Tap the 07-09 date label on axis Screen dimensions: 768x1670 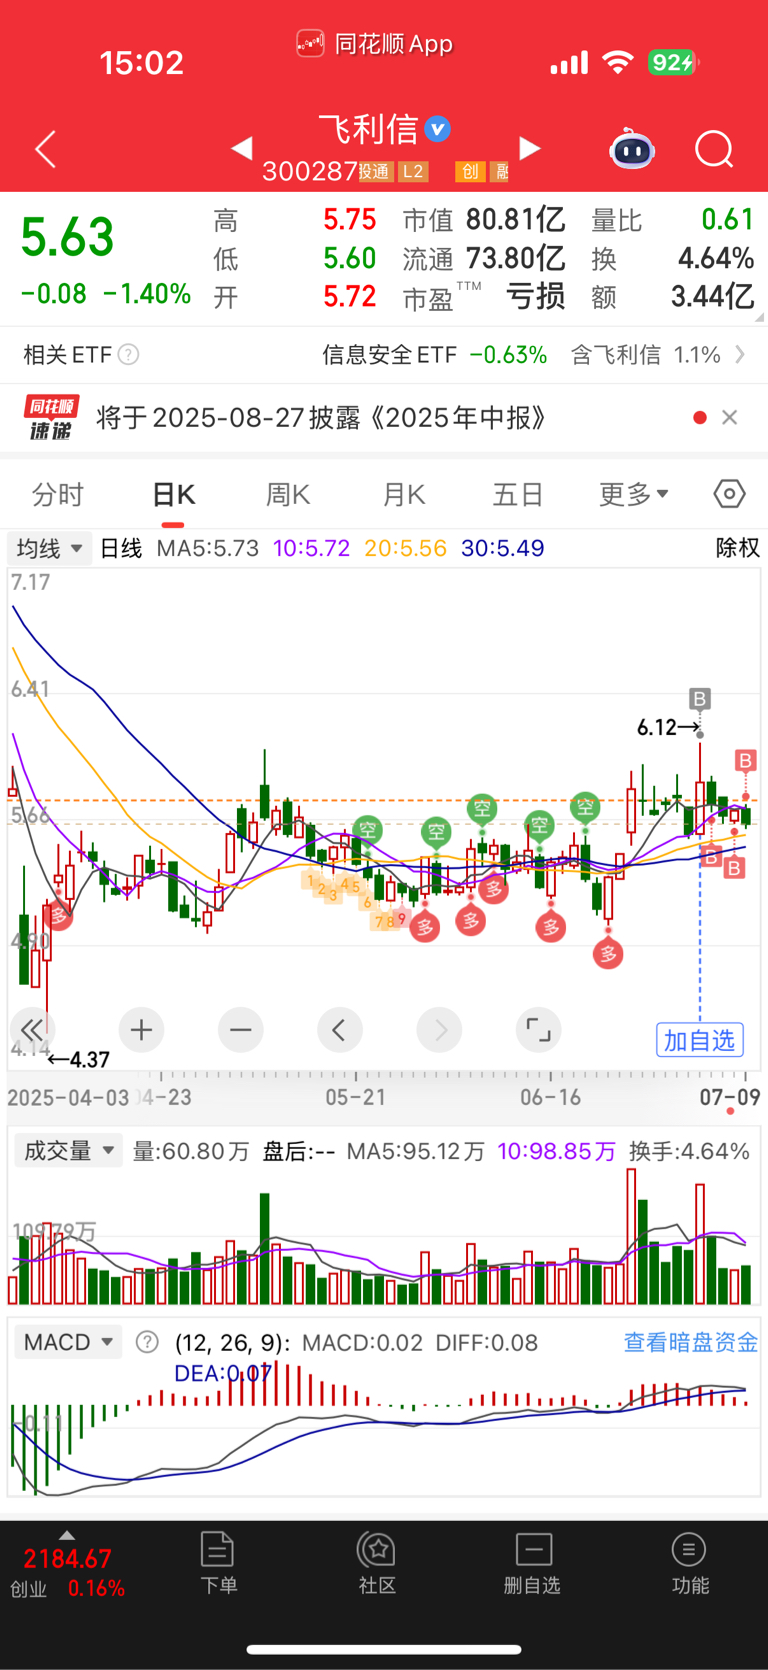click(x=729, y=1097)
